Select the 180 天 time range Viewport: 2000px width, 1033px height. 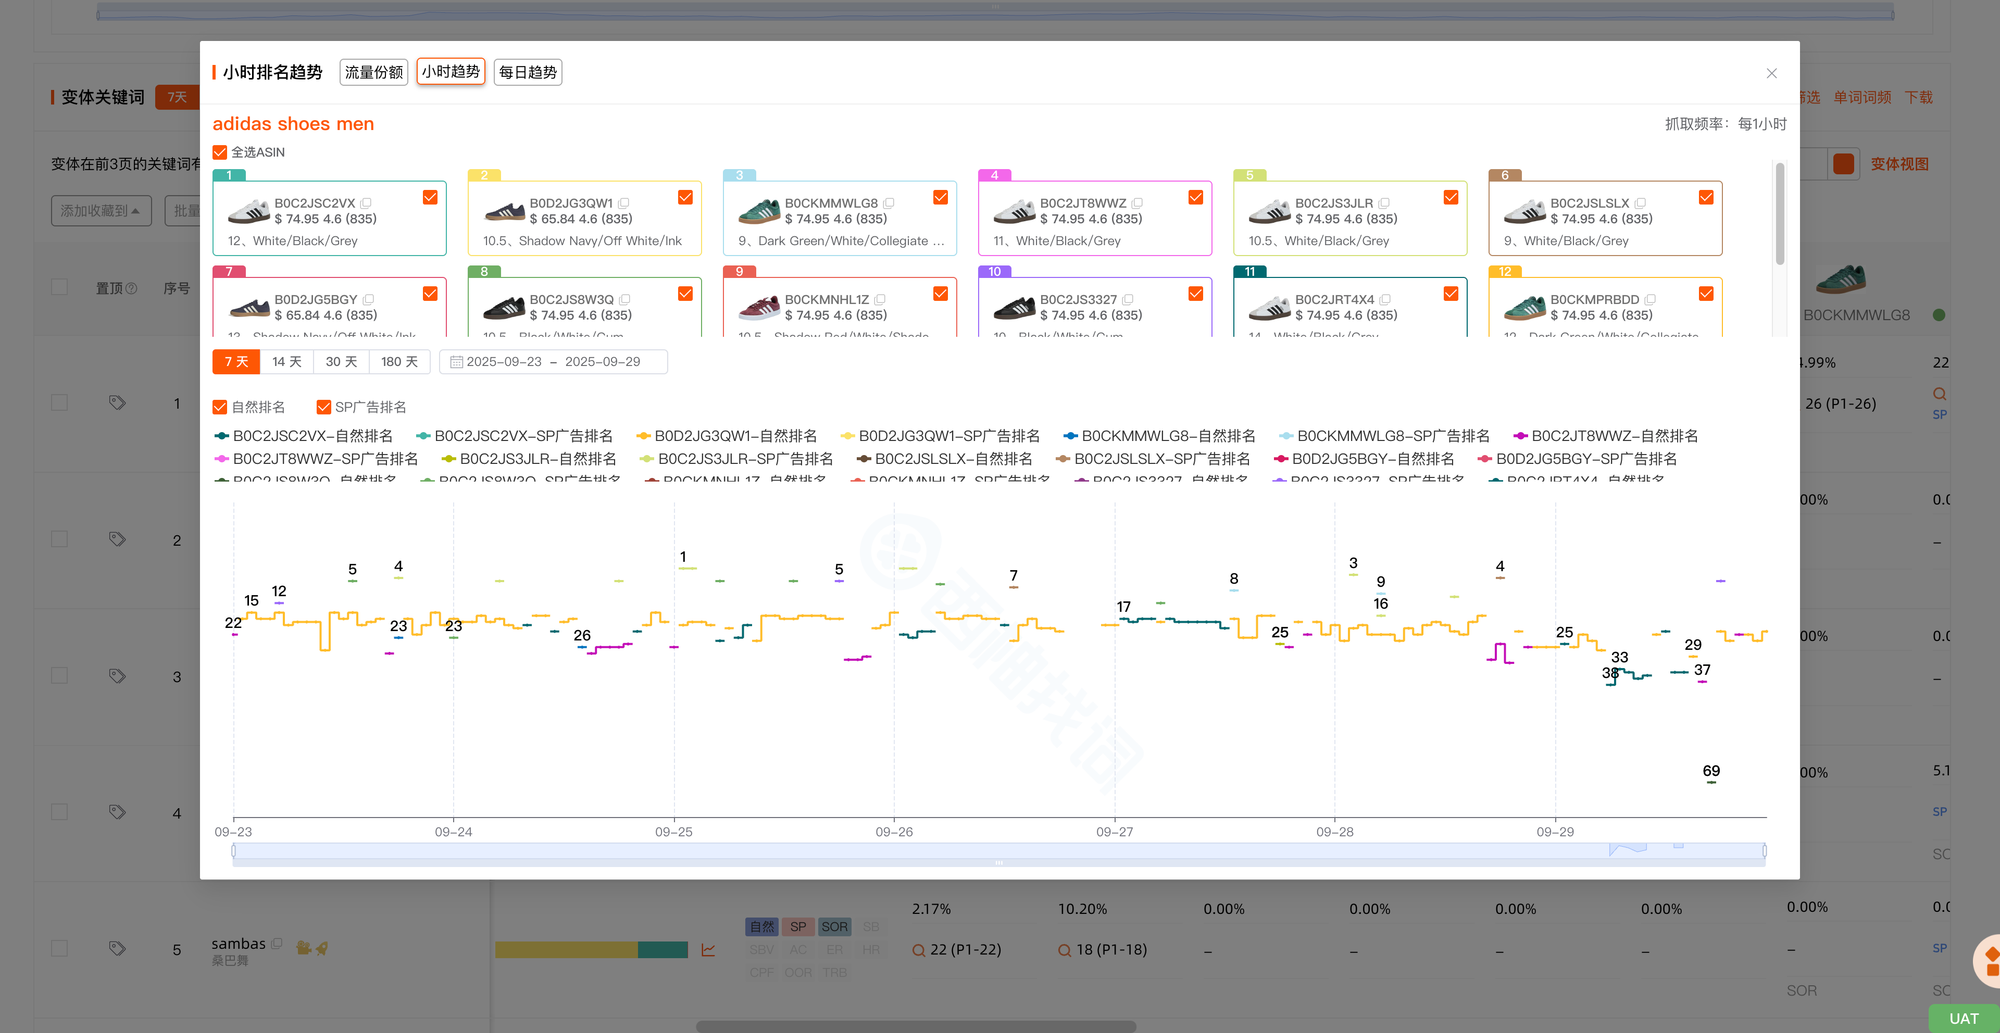[x=399, y=362]
